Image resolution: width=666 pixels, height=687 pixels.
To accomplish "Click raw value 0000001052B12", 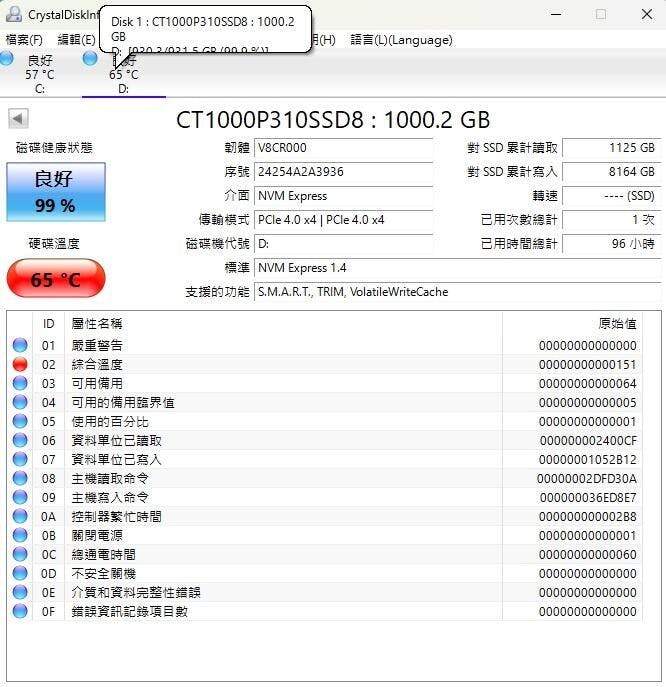I will 588,460.
